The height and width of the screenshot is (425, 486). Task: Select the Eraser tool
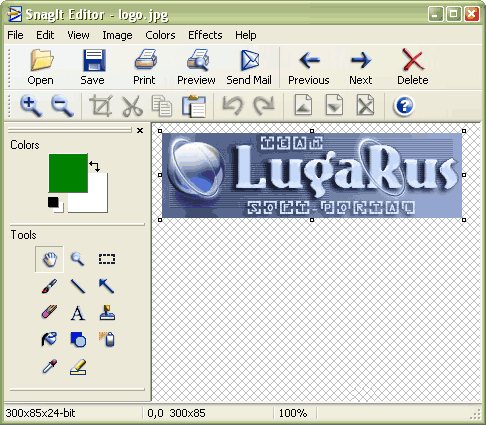pyautogui.click(x=49, y=312)
